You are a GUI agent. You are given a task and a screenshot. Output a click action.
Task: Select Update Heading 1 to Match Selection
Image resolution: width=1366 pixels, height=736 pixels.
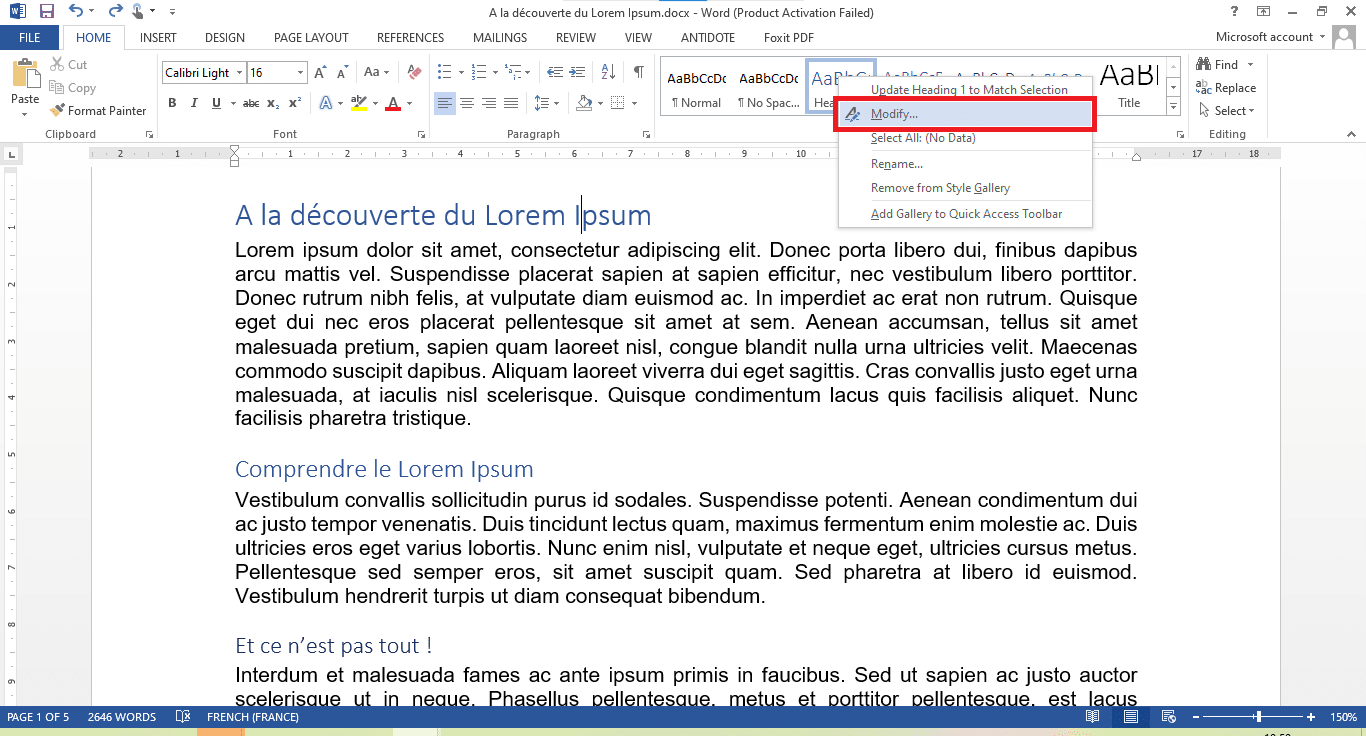(967, 90)
